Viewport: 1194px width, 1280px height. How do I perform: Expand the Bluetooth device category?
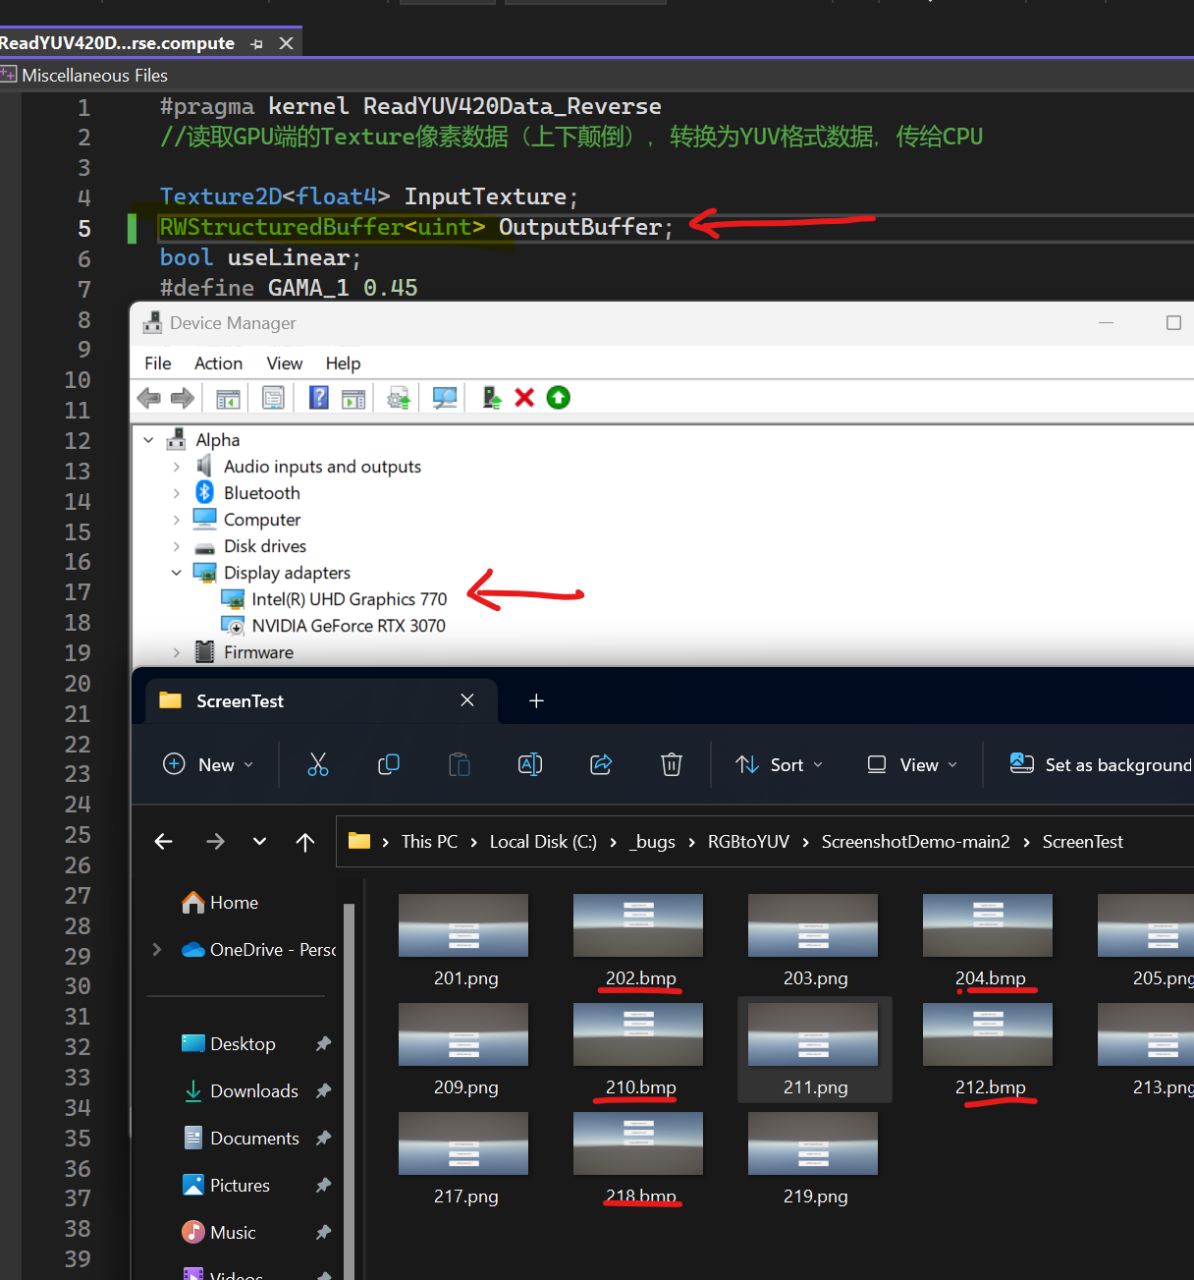[177, 493]
